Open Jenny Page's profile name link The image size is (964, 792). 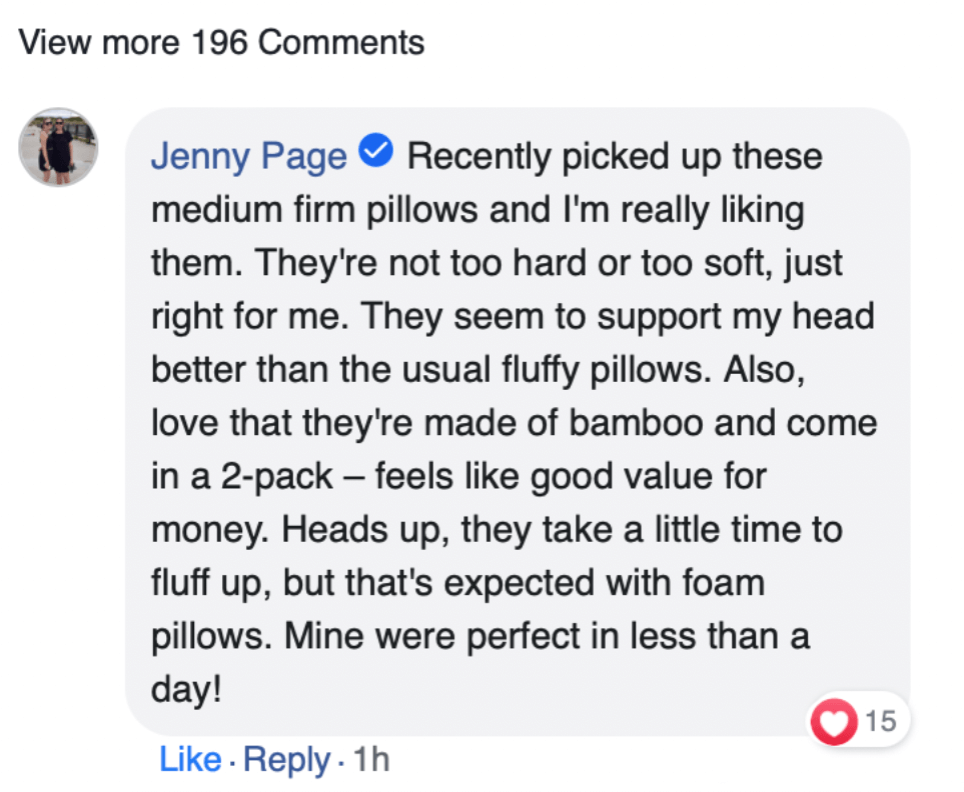pyautogui.click(x=249, y=157)
